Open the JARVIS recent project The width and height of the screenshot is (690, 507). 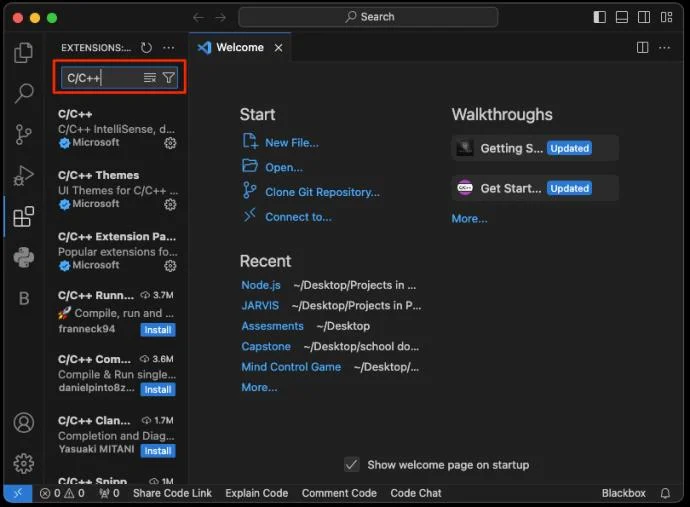(260, 305)
